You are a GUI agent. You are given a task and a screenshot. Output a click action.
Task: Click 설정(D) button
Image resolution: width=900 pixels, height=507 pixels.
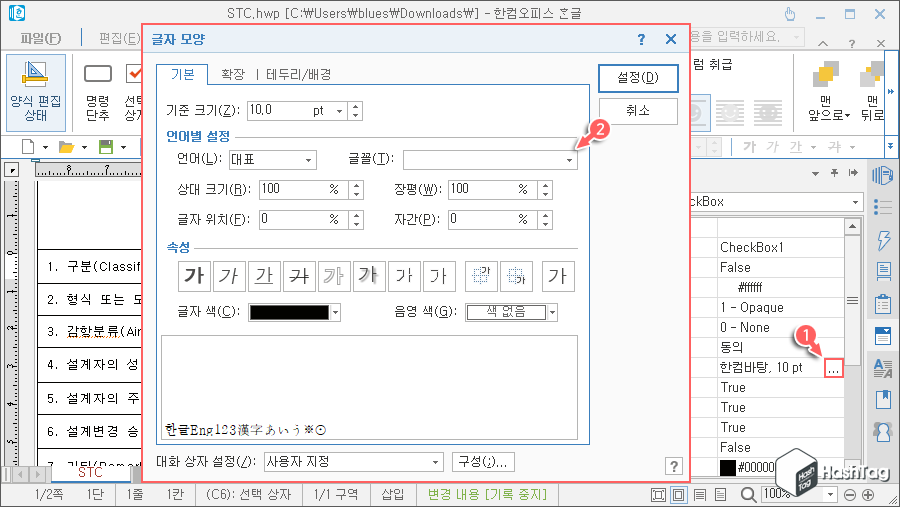(x=638, y=78)
